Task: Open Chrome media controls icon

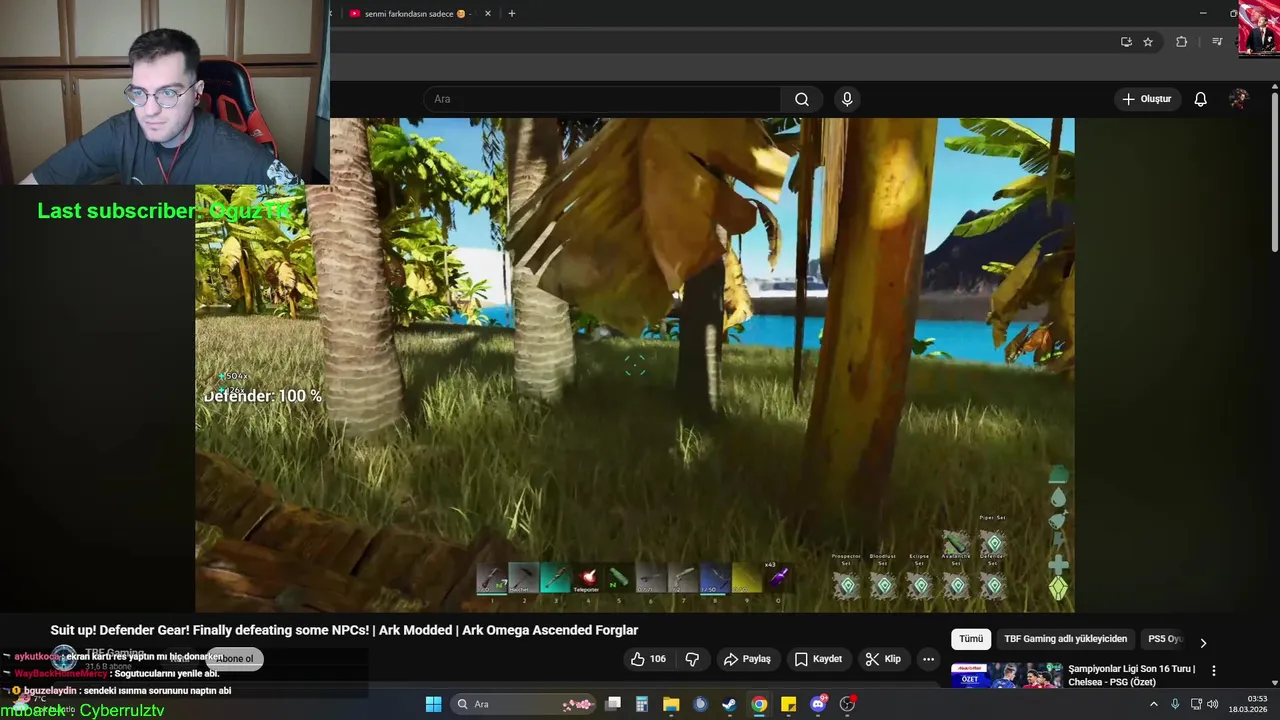Action: (x=1217, y=42)
